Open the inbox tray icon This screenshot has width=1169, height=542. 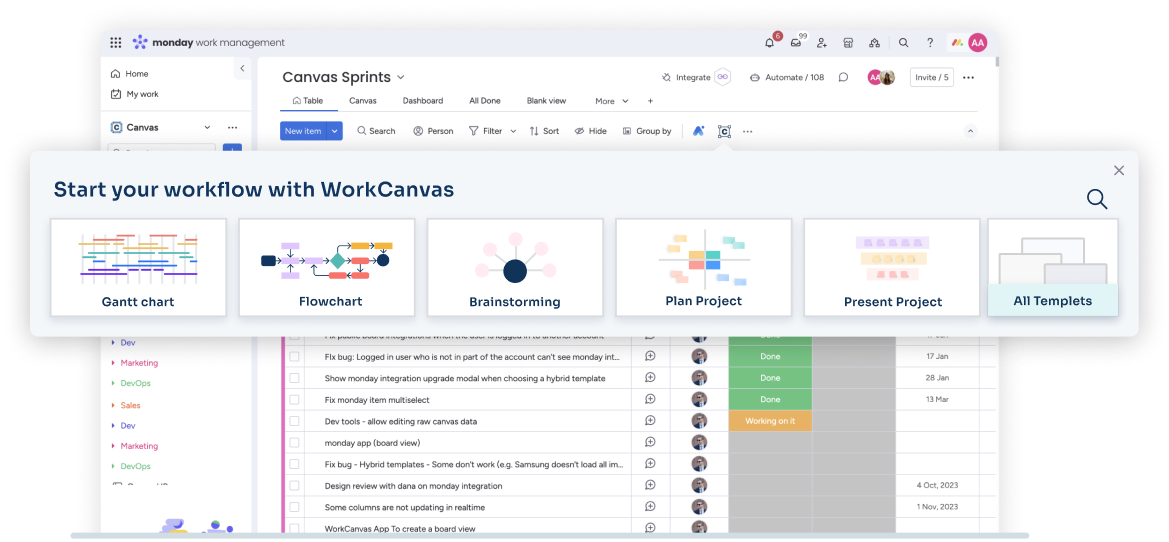796,42
